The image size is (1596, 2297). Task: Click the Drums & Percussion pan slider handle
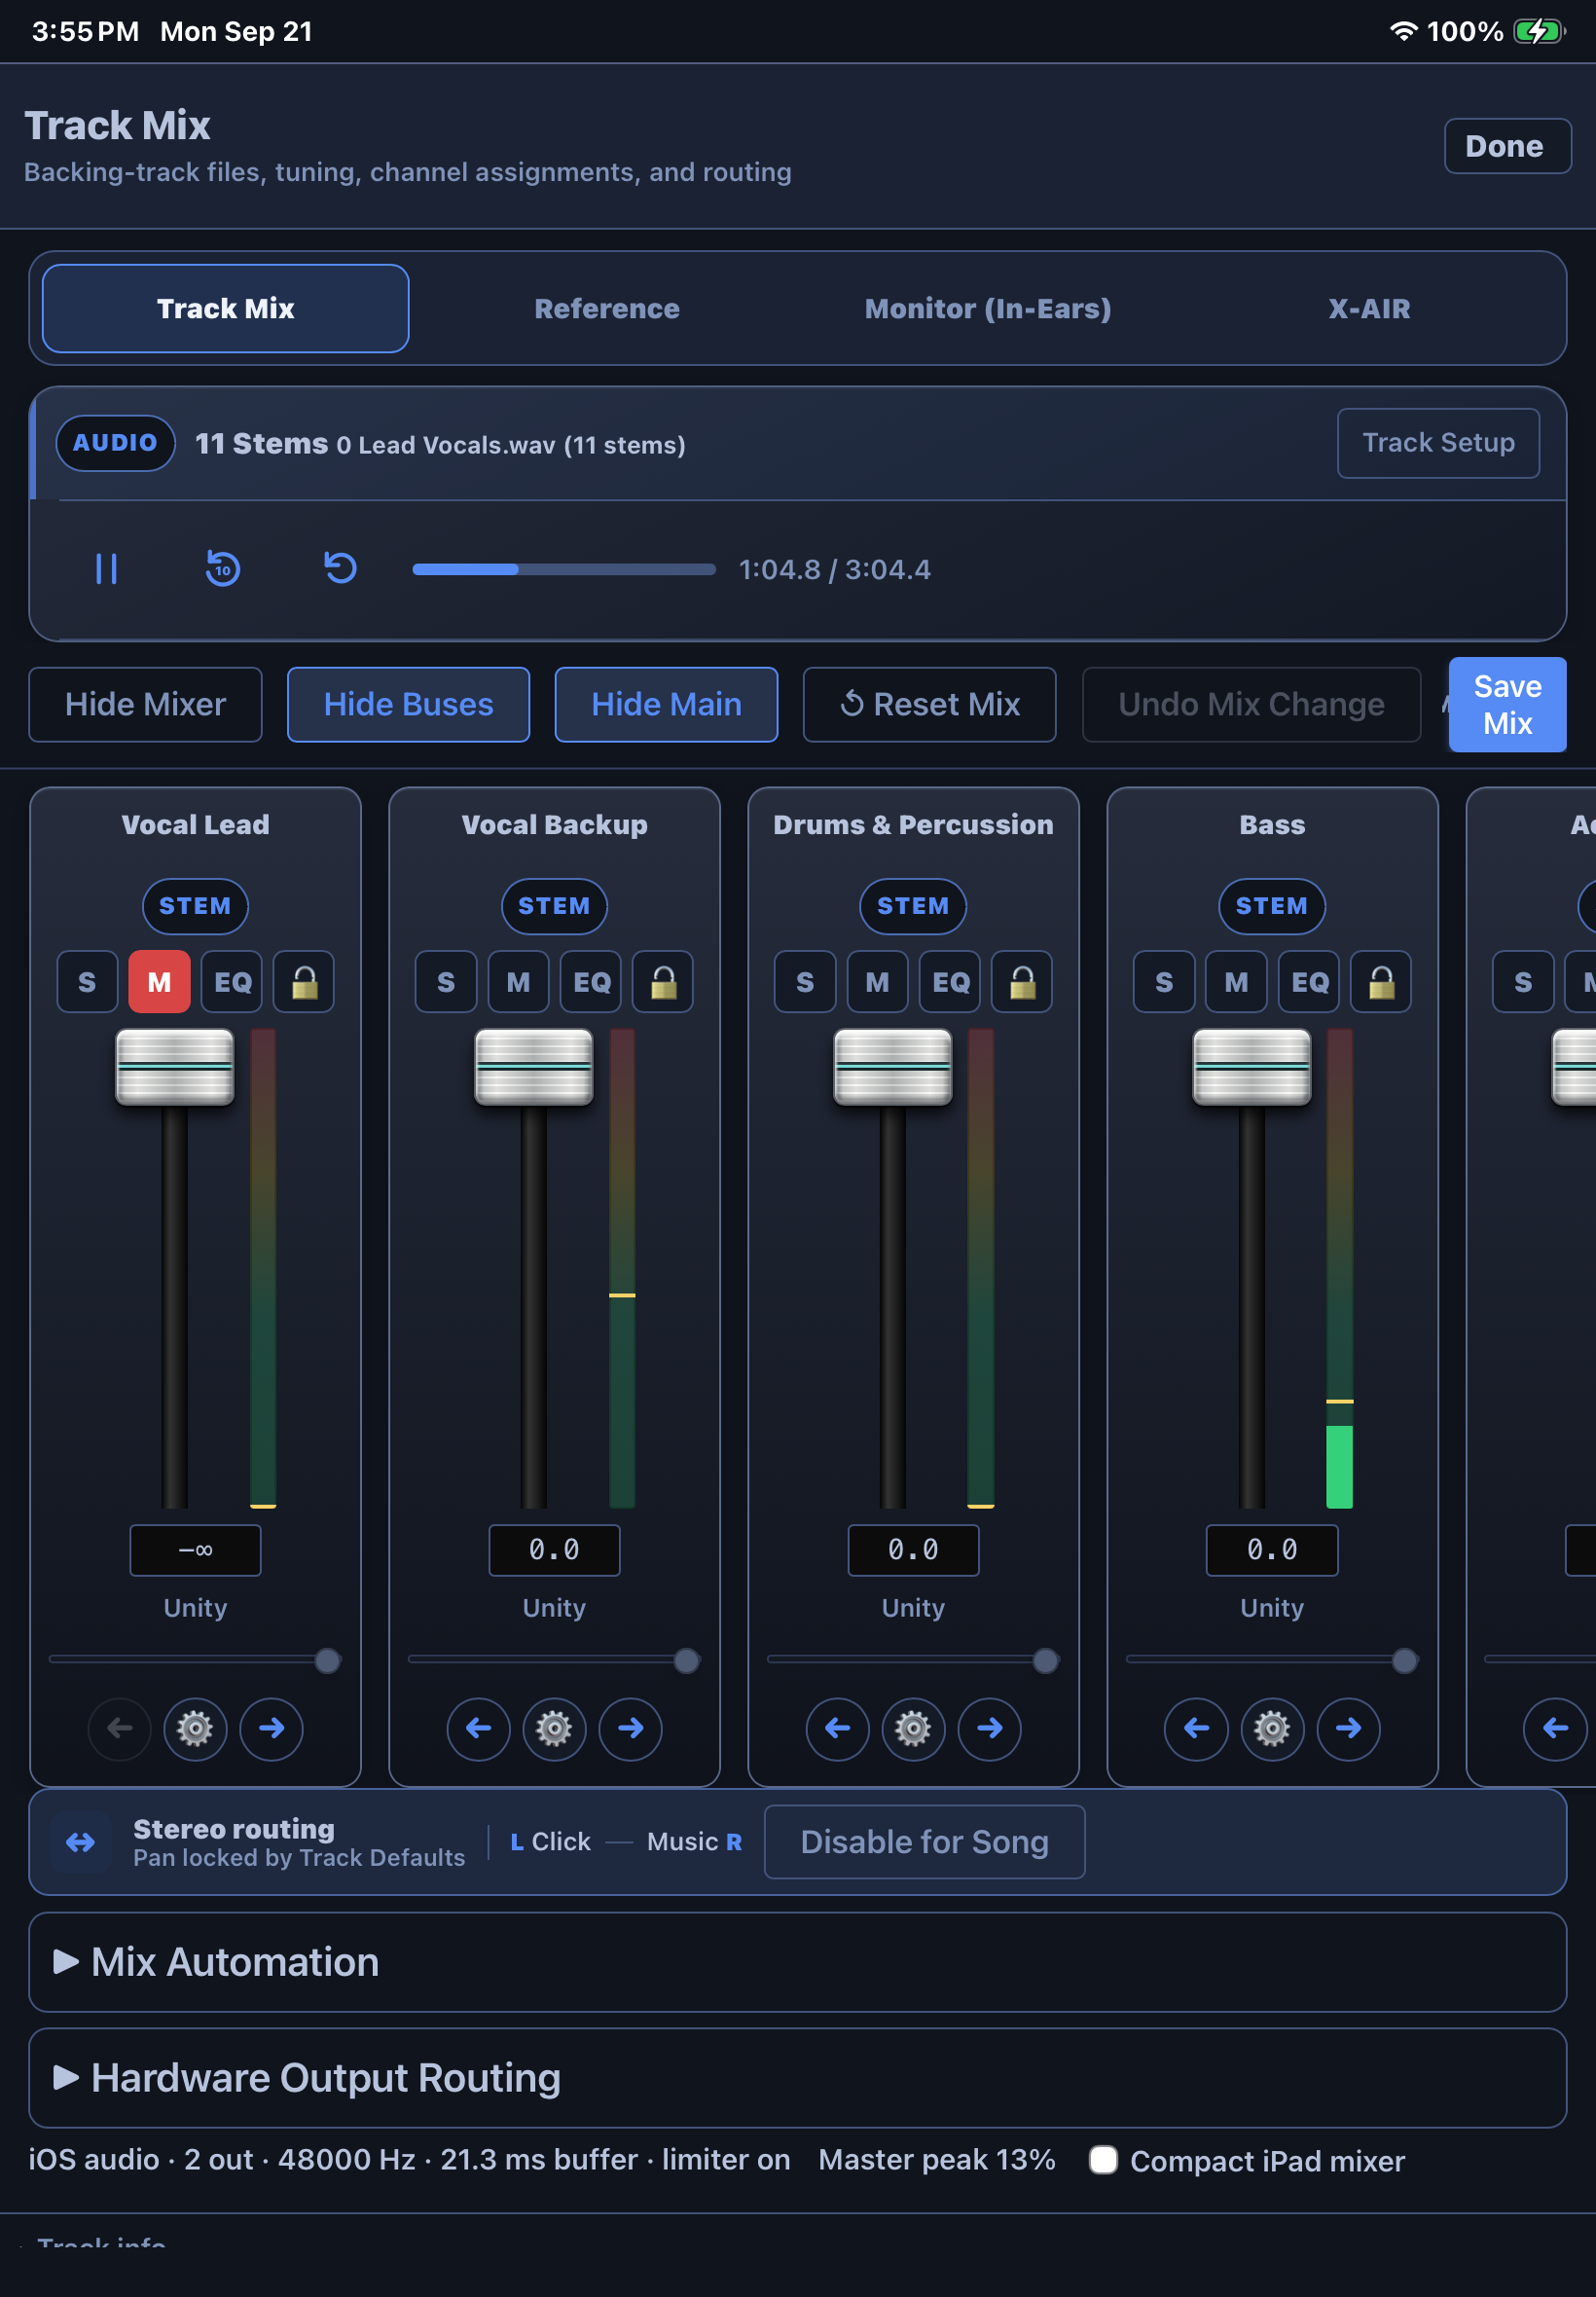[1045, 1661]
